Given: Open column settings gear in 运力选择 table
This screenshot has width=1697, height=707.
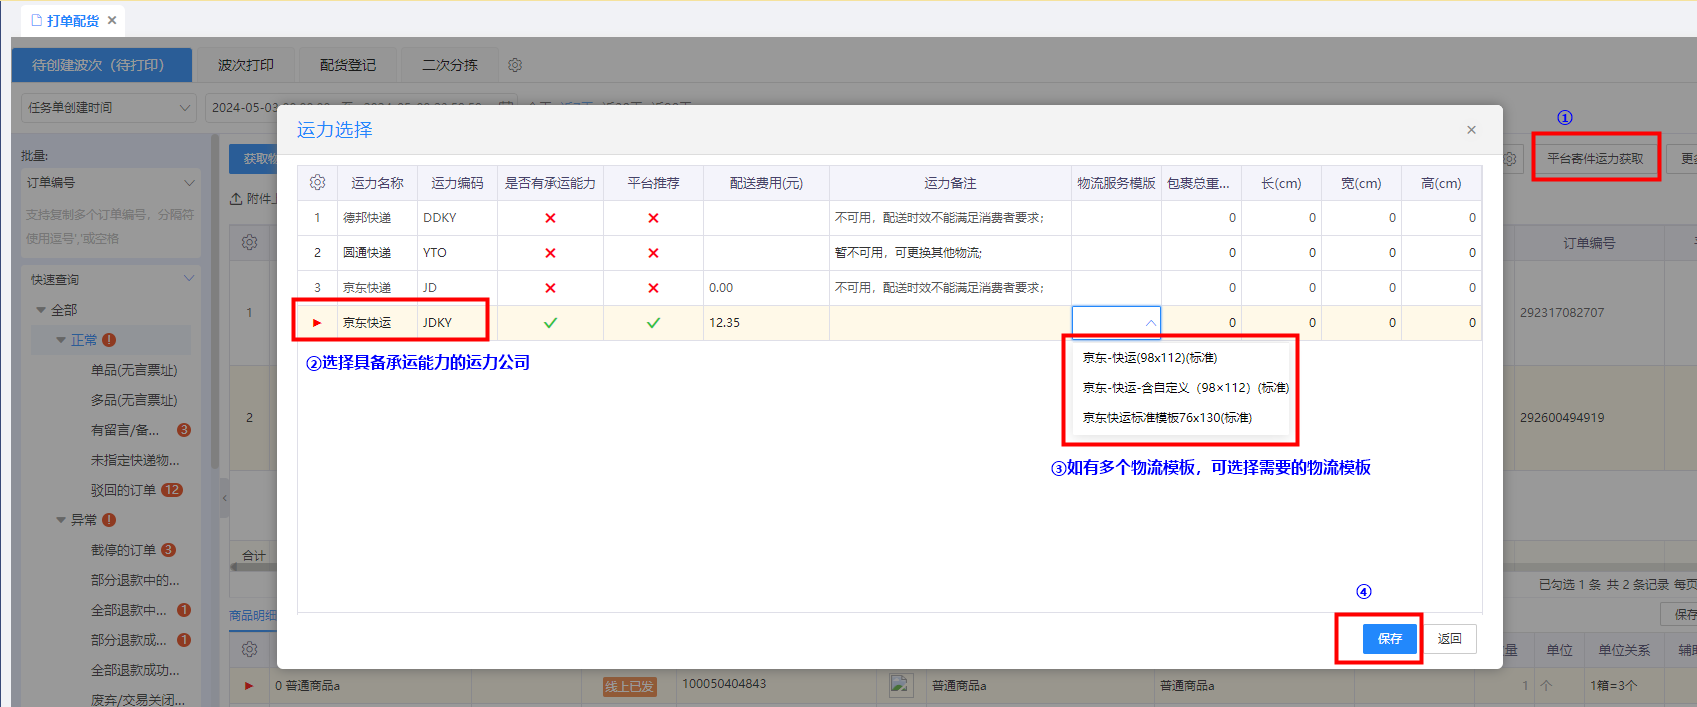Looking at the screenshot, I should (317, 183).
